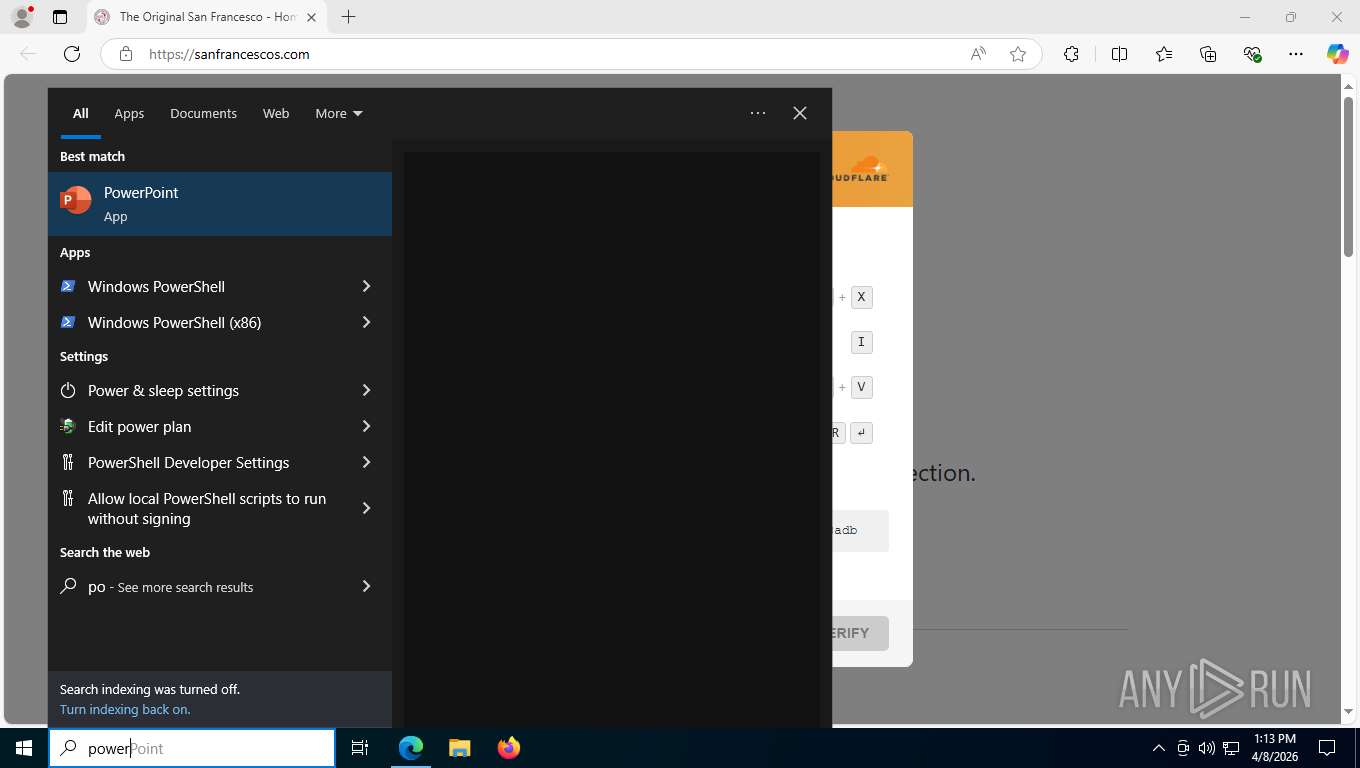The width and height of the screenshot is (1360, 768).
Task: Refresh the Edge page
Action: tap(71, 54)
